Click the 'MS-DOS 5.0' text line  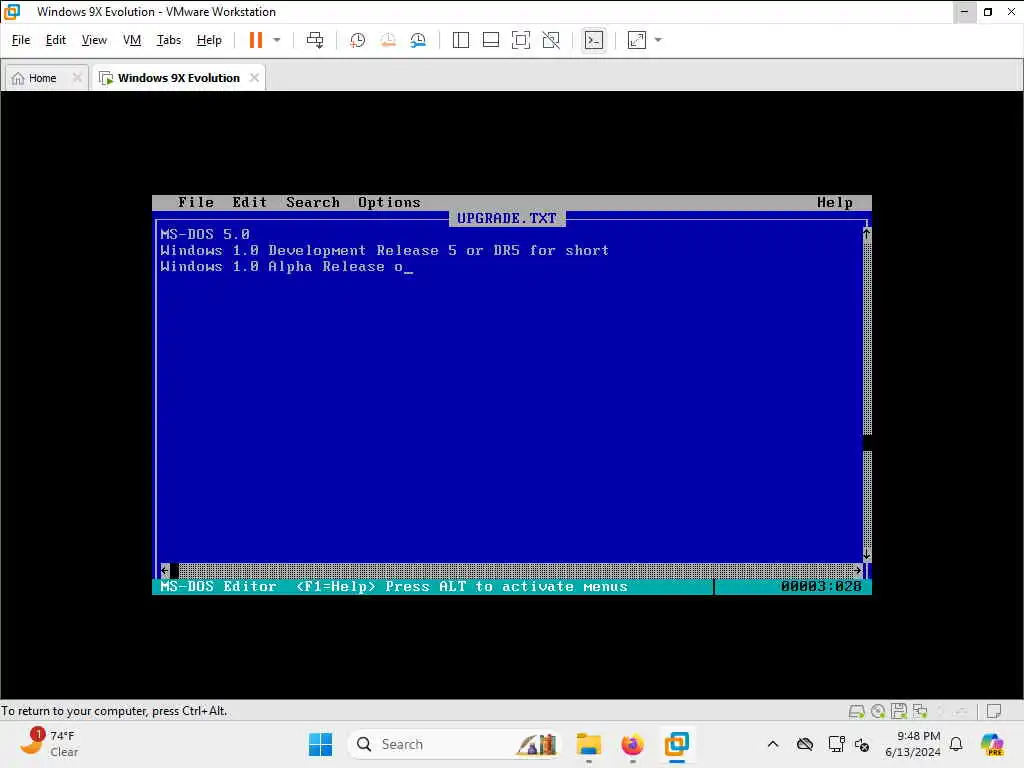(205, 234)
